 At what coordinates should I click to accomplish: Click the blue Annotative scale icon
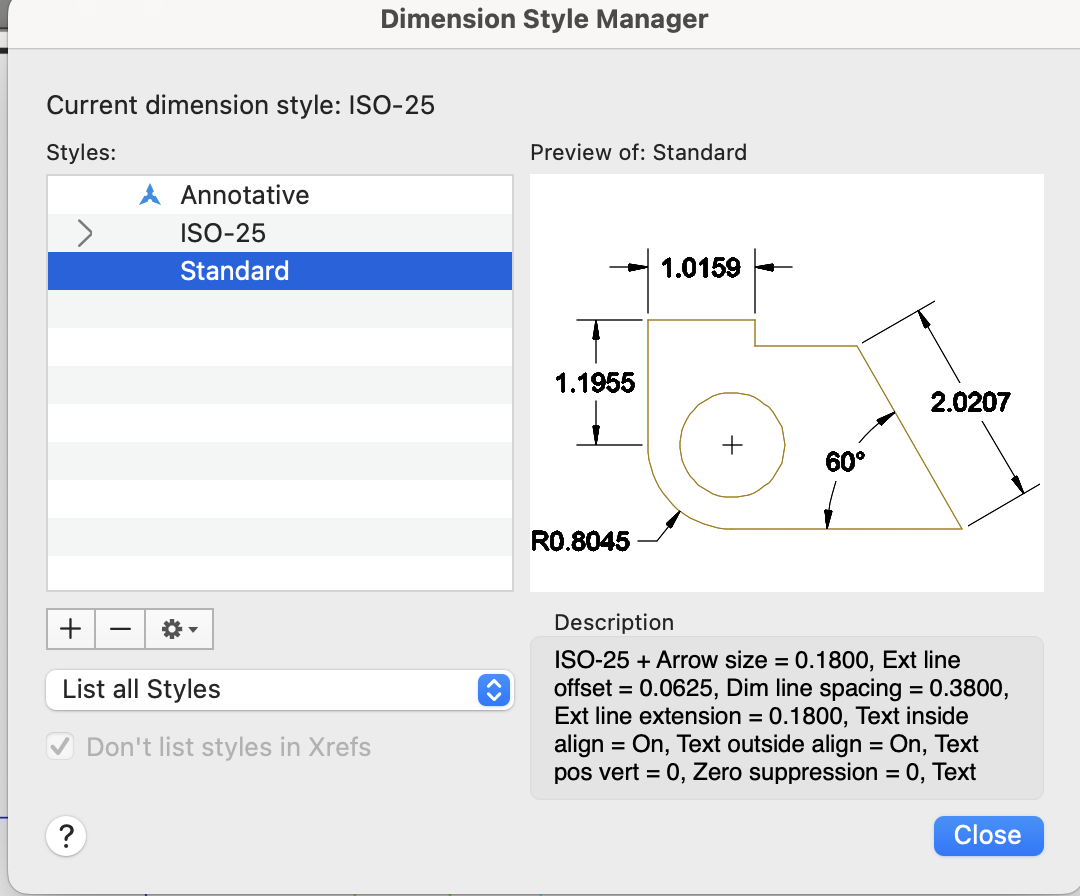(150, 195)
